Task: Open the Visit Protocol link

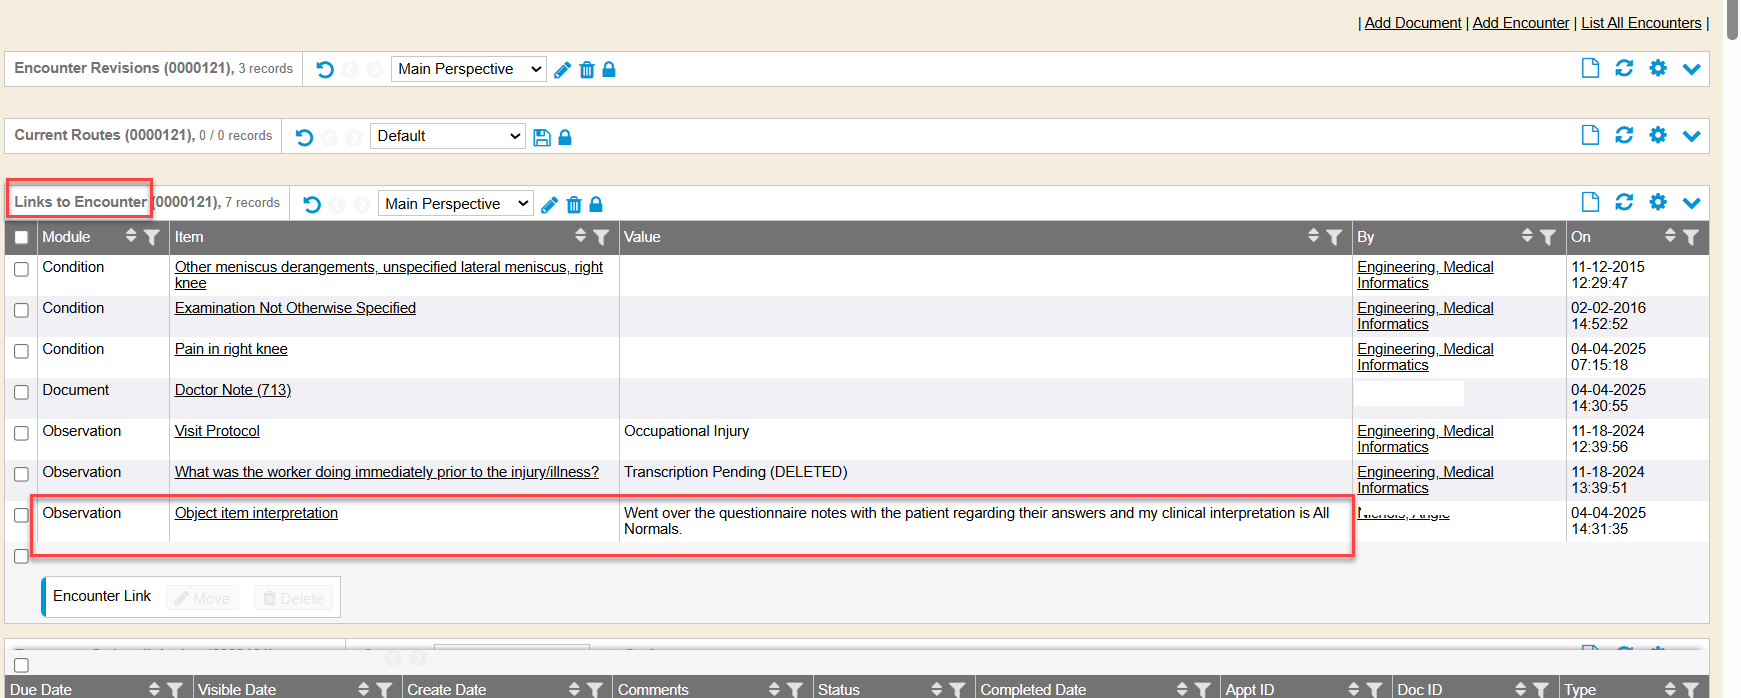Action: coord(217,431)
